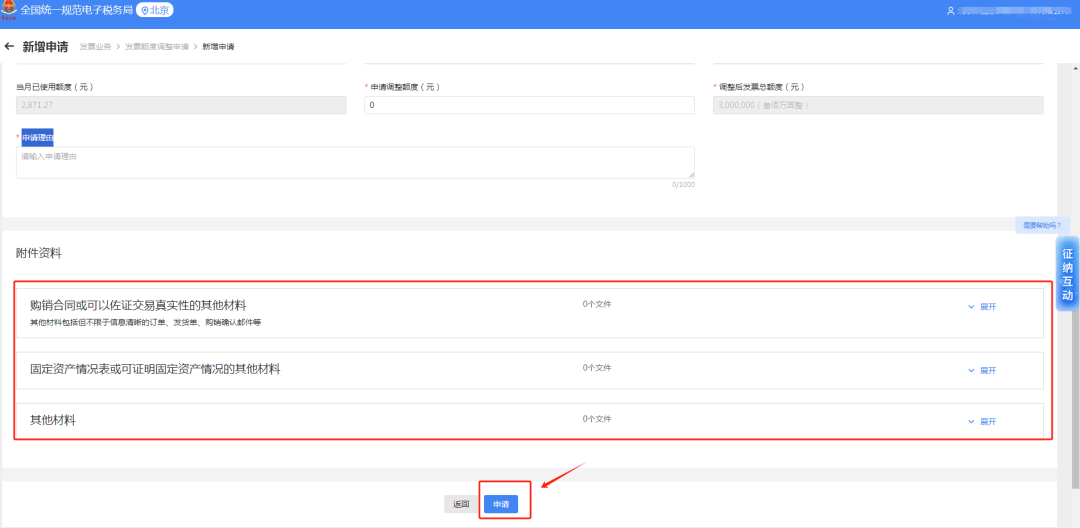The image size is (1080, 528).
Task: Click 新增申请 breadcrumb item
Action: pyautogui.click(x=218, y=47)
